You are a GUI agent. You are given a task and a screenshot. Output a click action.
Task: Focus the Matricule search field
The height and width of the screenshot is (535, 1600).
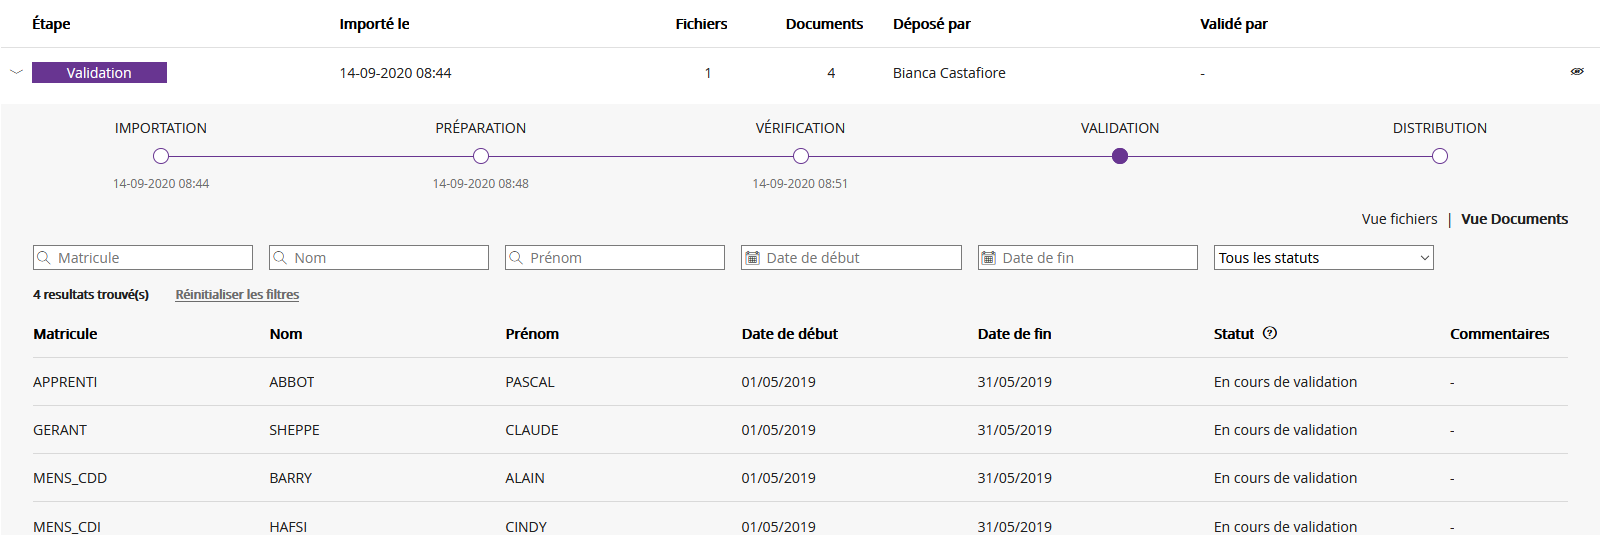pyautogui.click(x=143, y=257)
